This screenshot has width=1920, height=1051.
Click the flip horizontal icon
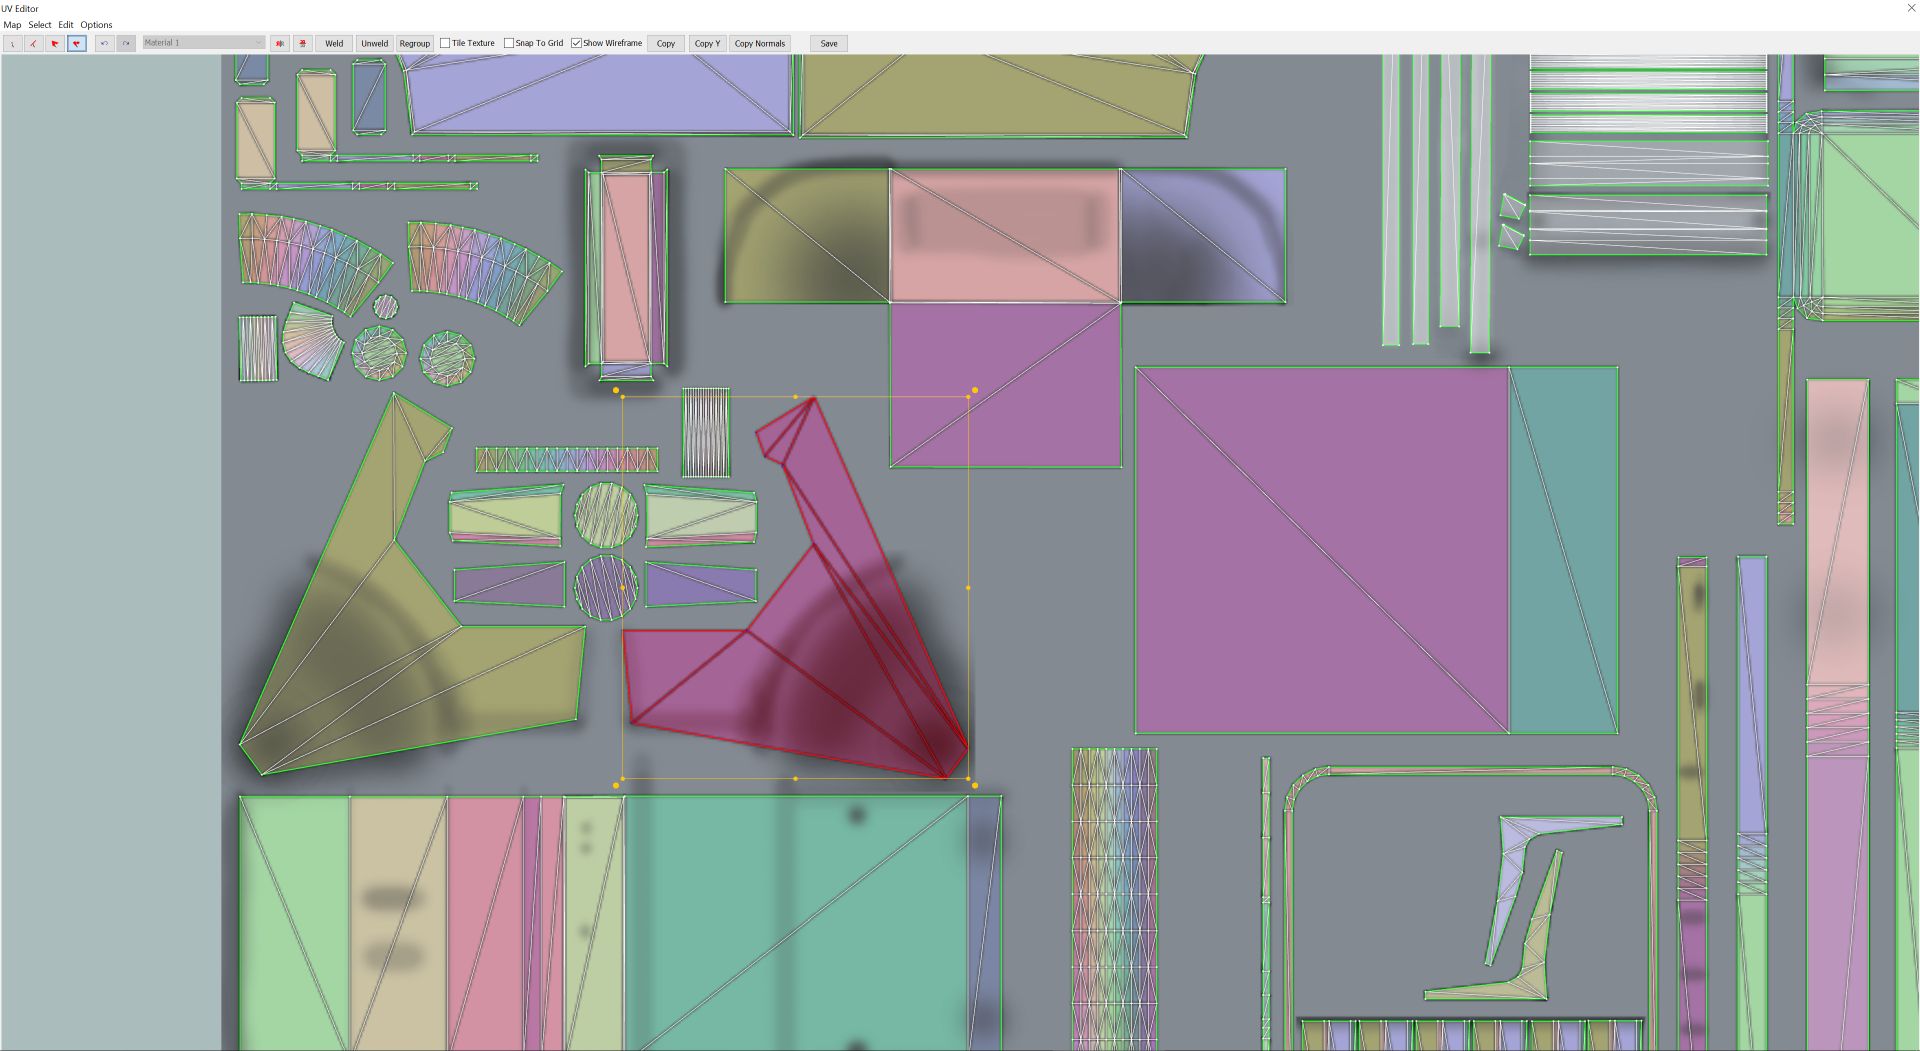coord(280,43)
